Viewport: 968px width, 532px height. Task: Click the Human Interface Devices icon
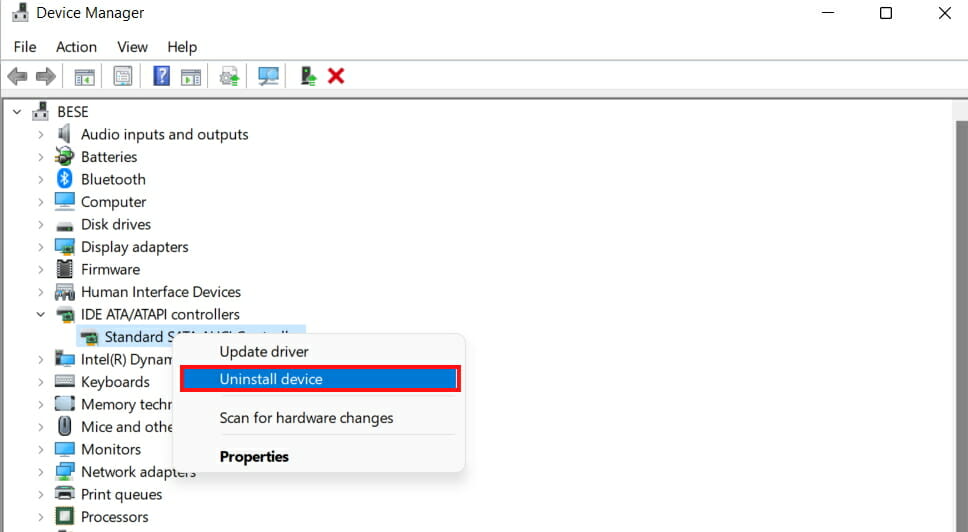(x=64, y=292)
